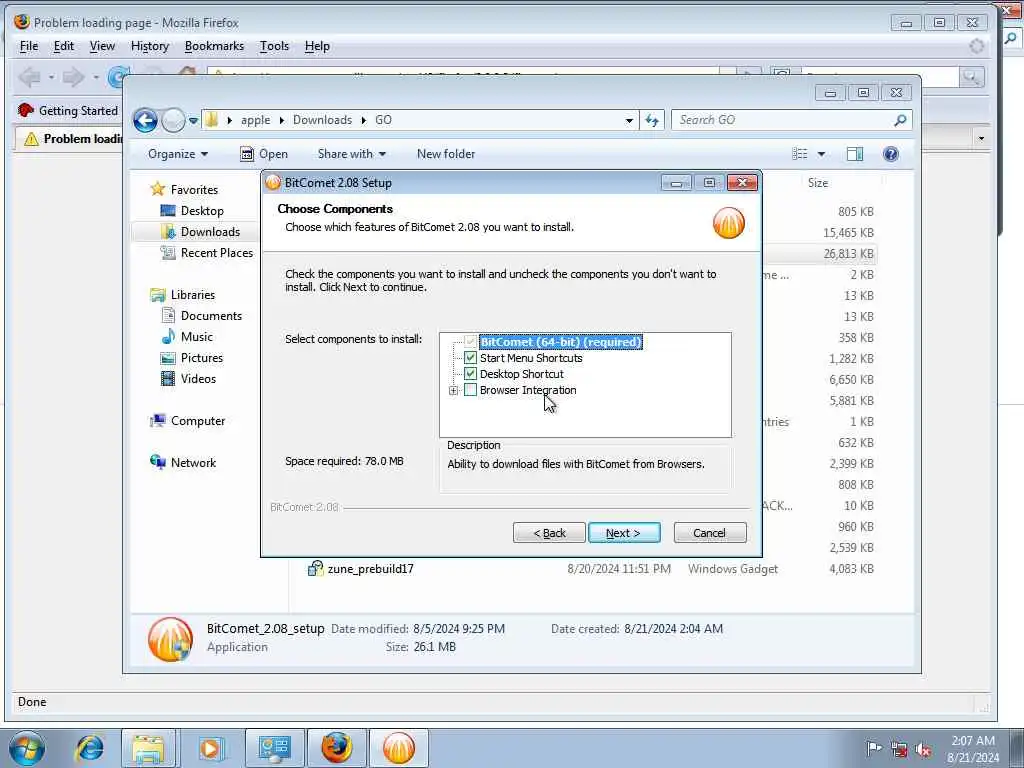This screenshot has width=1024, height=768.
Task: Click Firefox forward navigation arrow
Action: click(73, 78)
